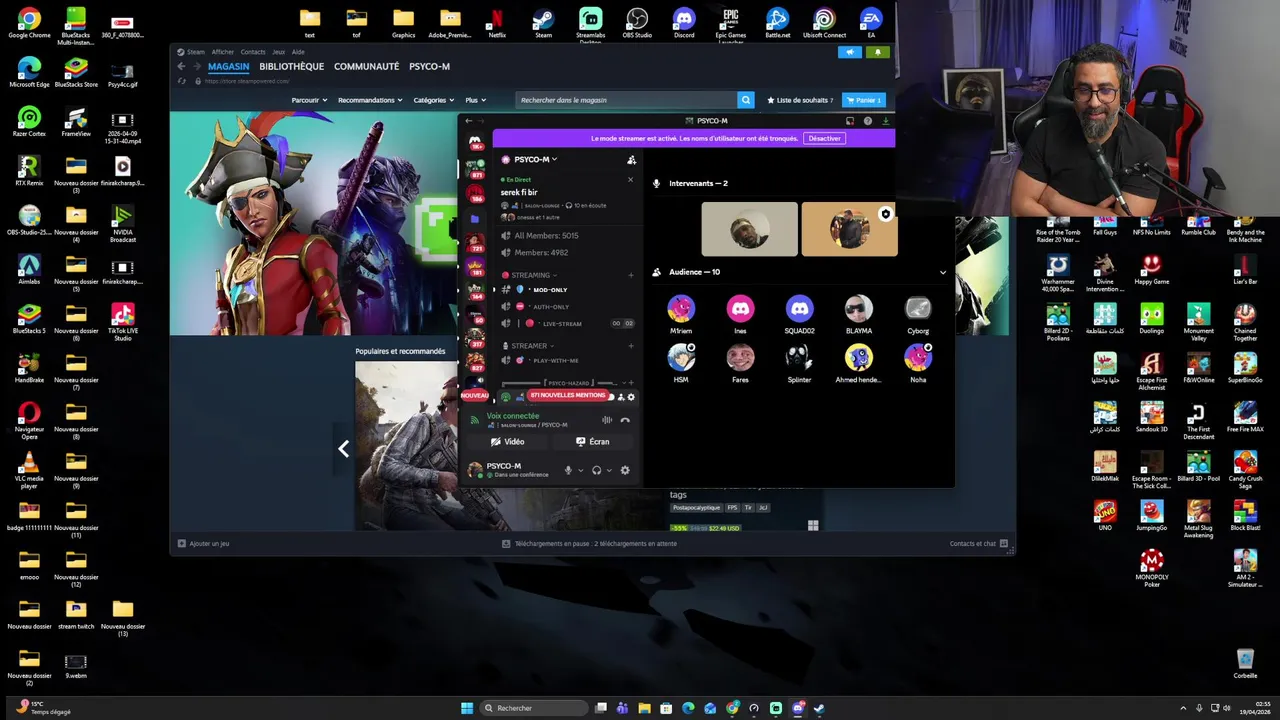Open Epic Games Launcher desktop shortcut
Image resolution: width=1280 pixels, height=720 pixels.
tap(731, 23)
